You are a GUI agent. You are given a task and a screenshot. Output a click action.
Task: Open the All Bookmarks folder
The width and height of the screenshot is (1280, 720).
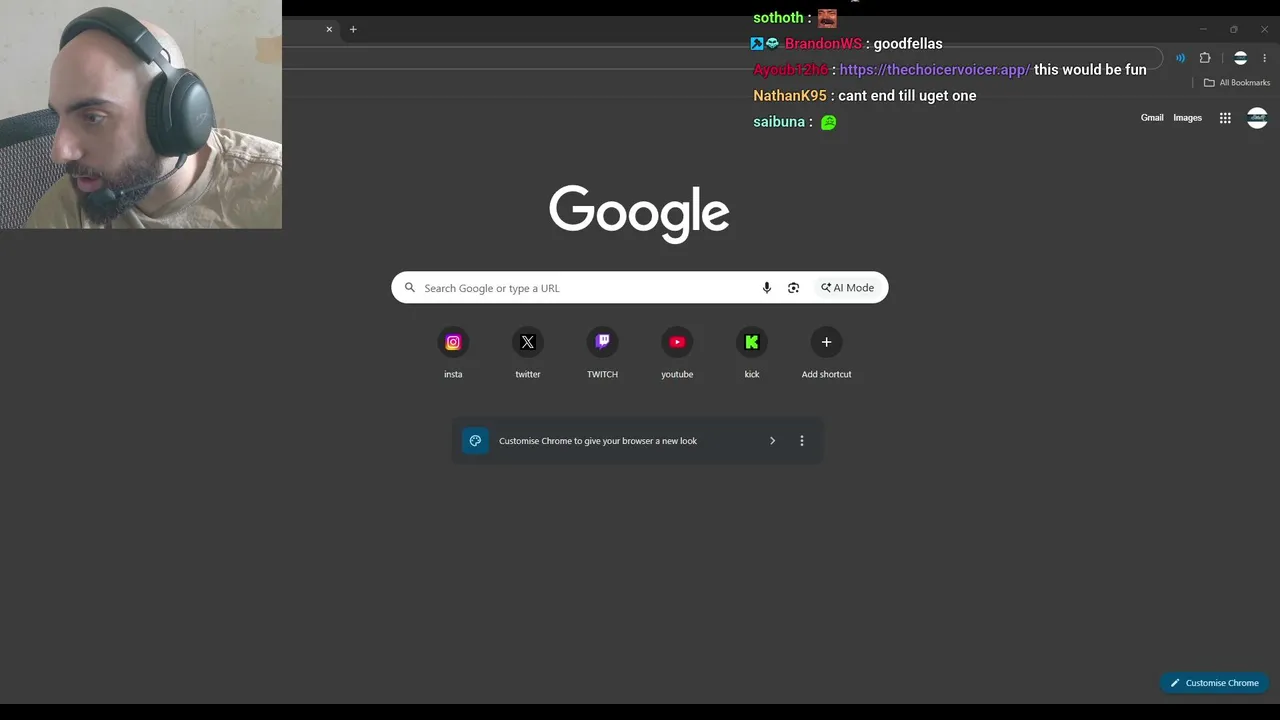[x=1237, y=83]
